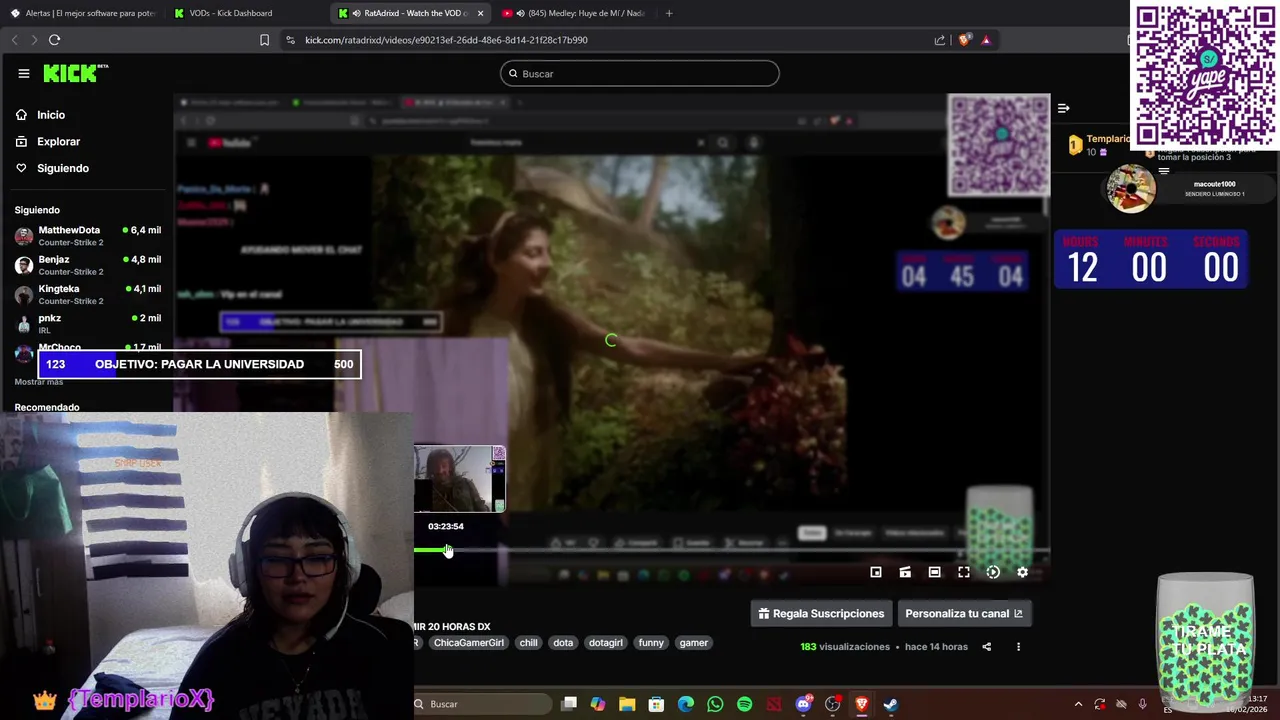This screenshot has width=1280, height=720.
Task: Show hidden system tray icons
Action: coord(1078,704)
